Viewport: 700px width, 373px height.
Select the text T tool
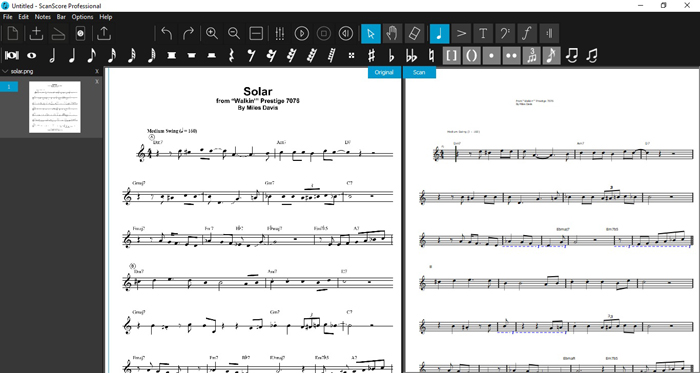tap(483, 33)
